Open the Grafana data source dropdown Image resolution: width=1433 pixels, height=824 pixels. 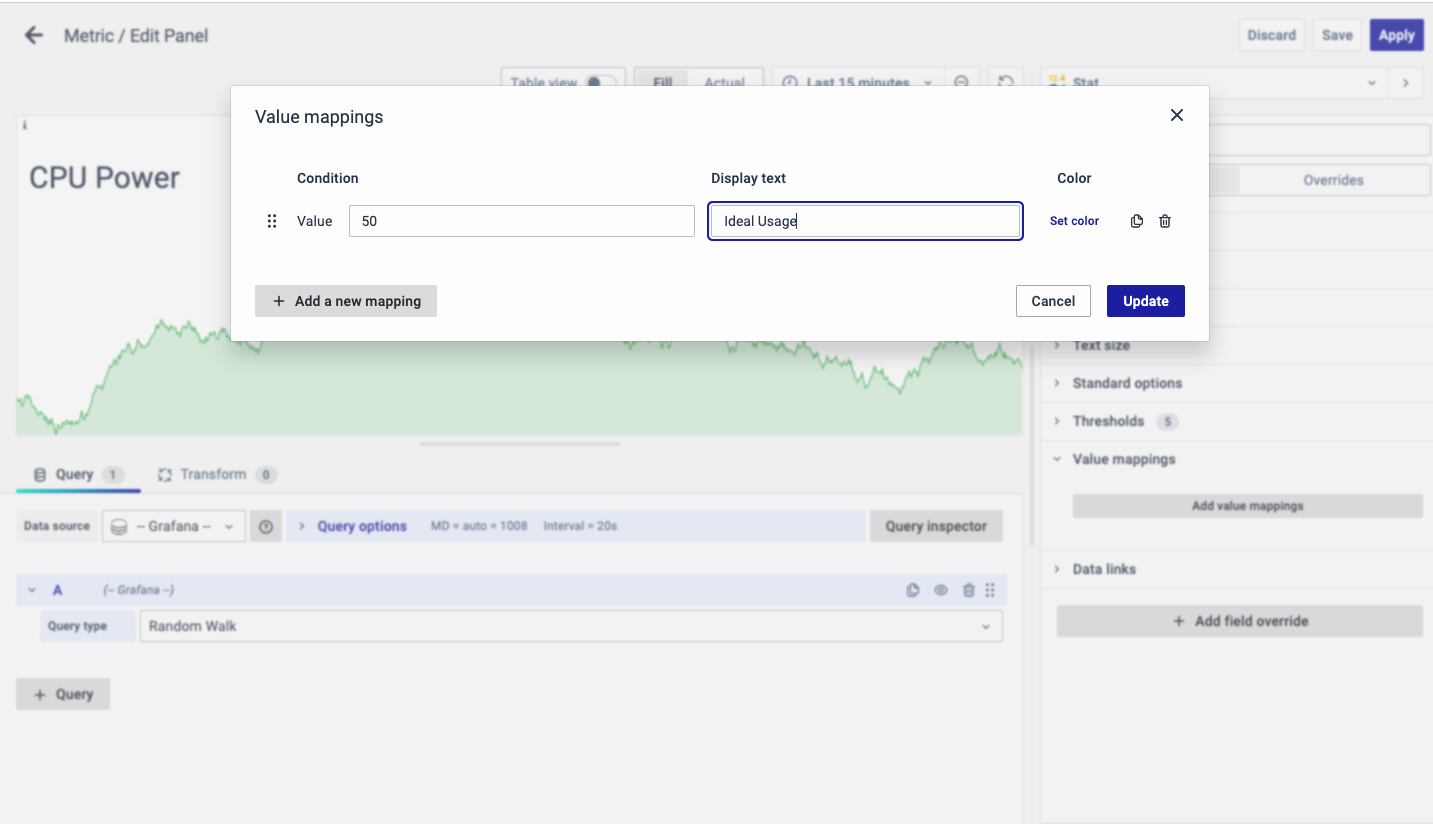tap(174, 526)
